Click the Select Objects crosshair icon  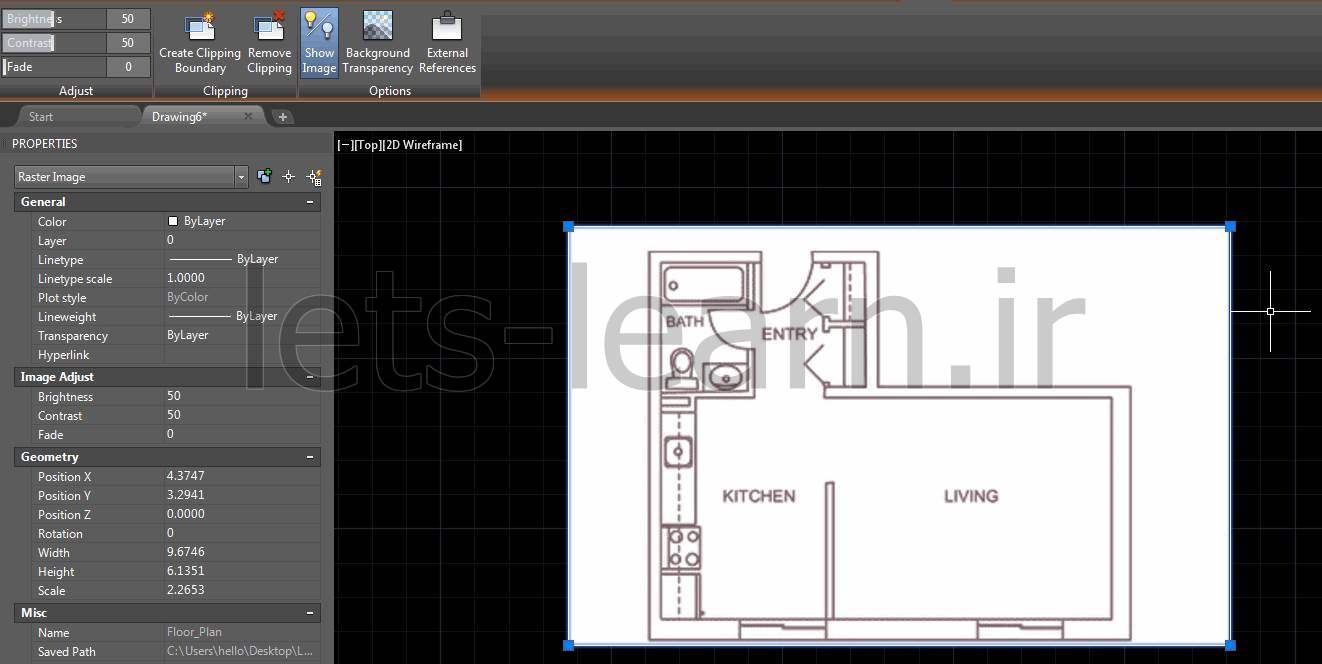pyautogui.click(x=289, y=177)
